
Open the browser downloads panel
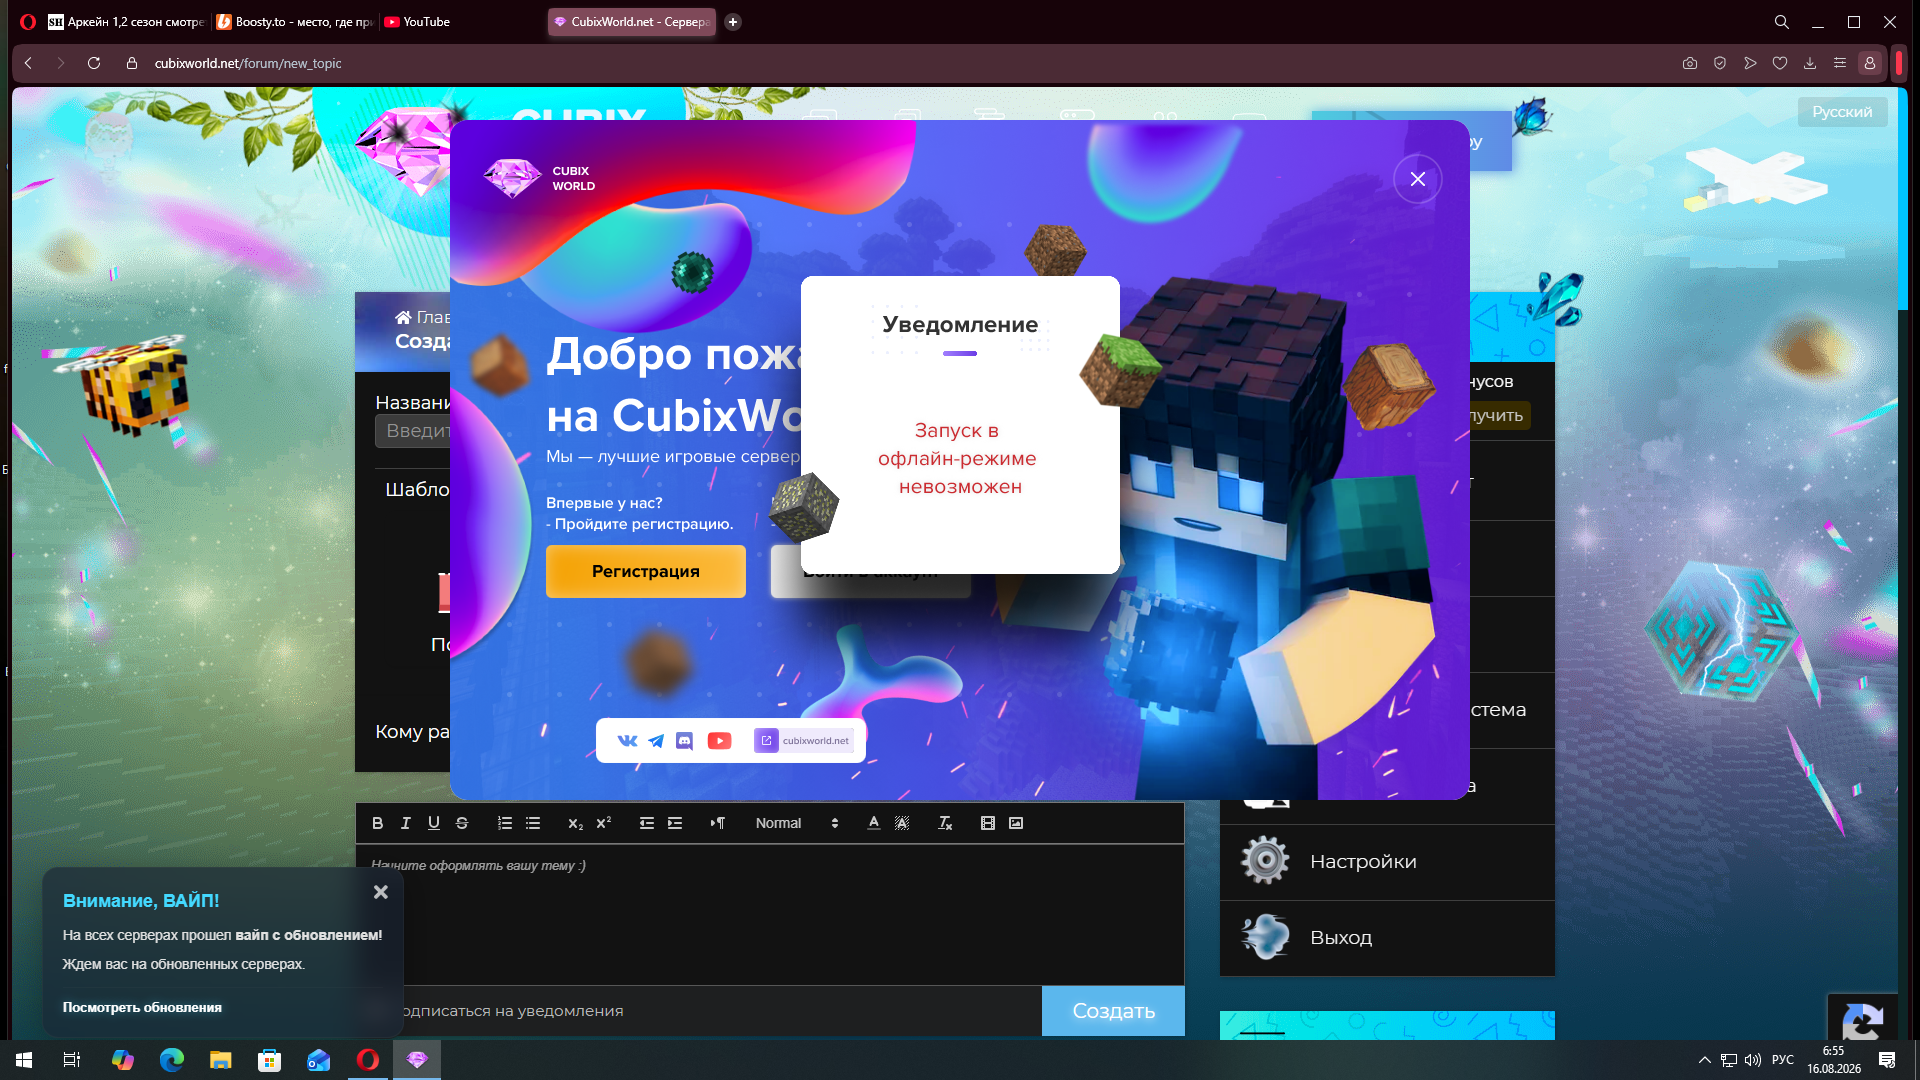point(1810,63)
